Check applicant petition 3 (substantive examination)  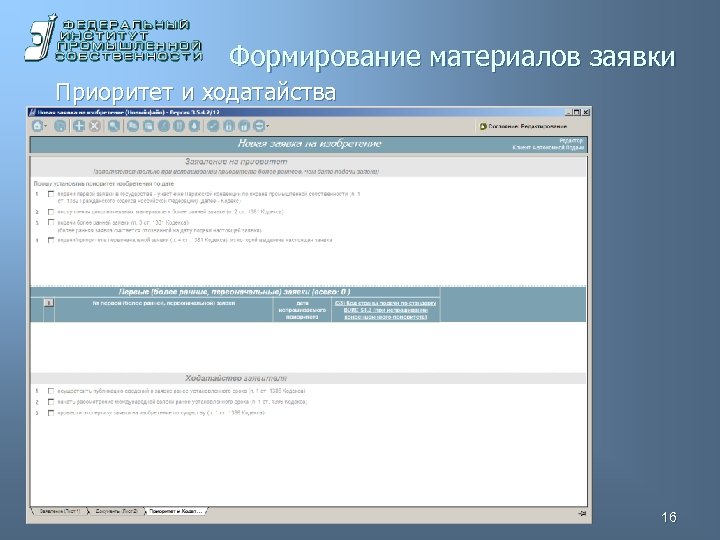pyautogui.click(x=51, y=413)
